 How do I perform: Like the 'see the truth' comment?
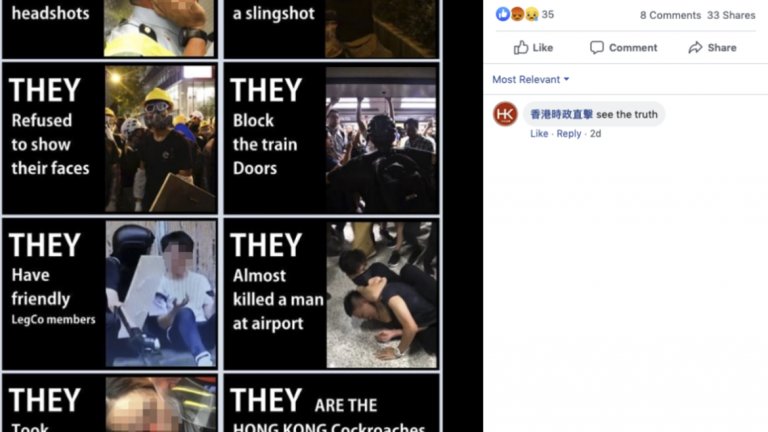539,134
